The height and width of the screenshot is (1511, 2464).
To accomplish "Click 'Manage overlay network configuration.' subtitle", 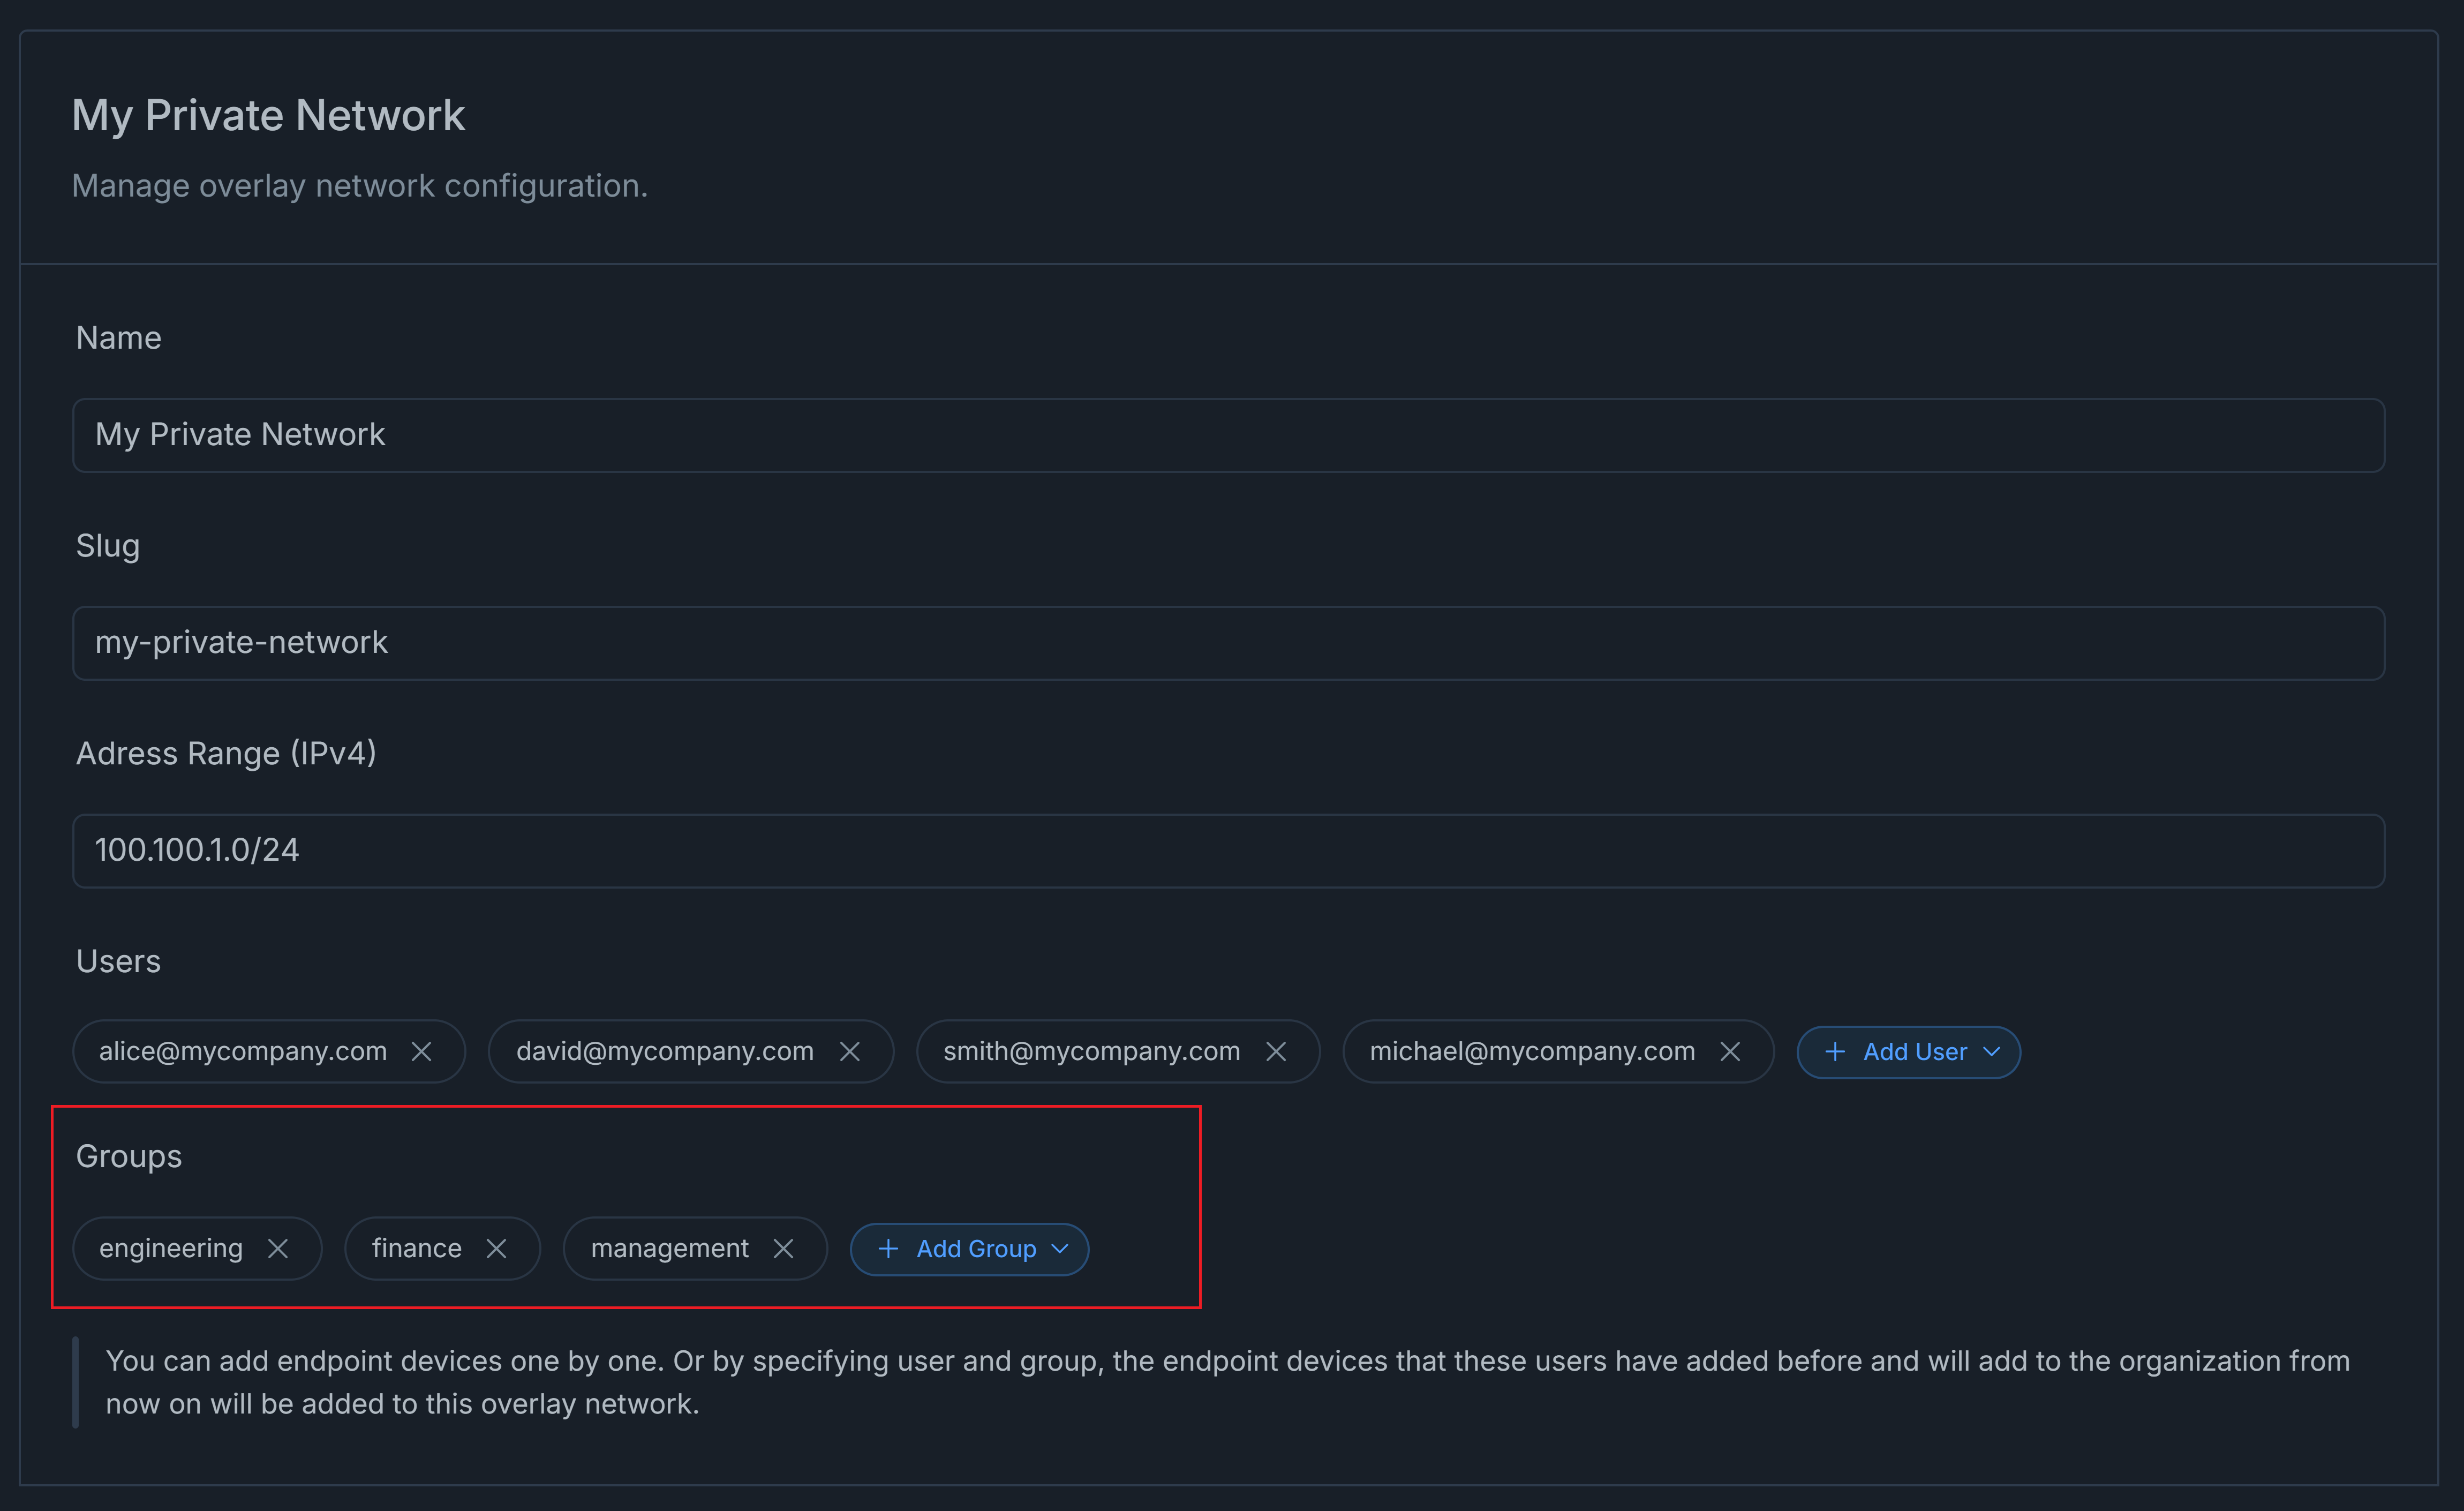I will 360,186.
